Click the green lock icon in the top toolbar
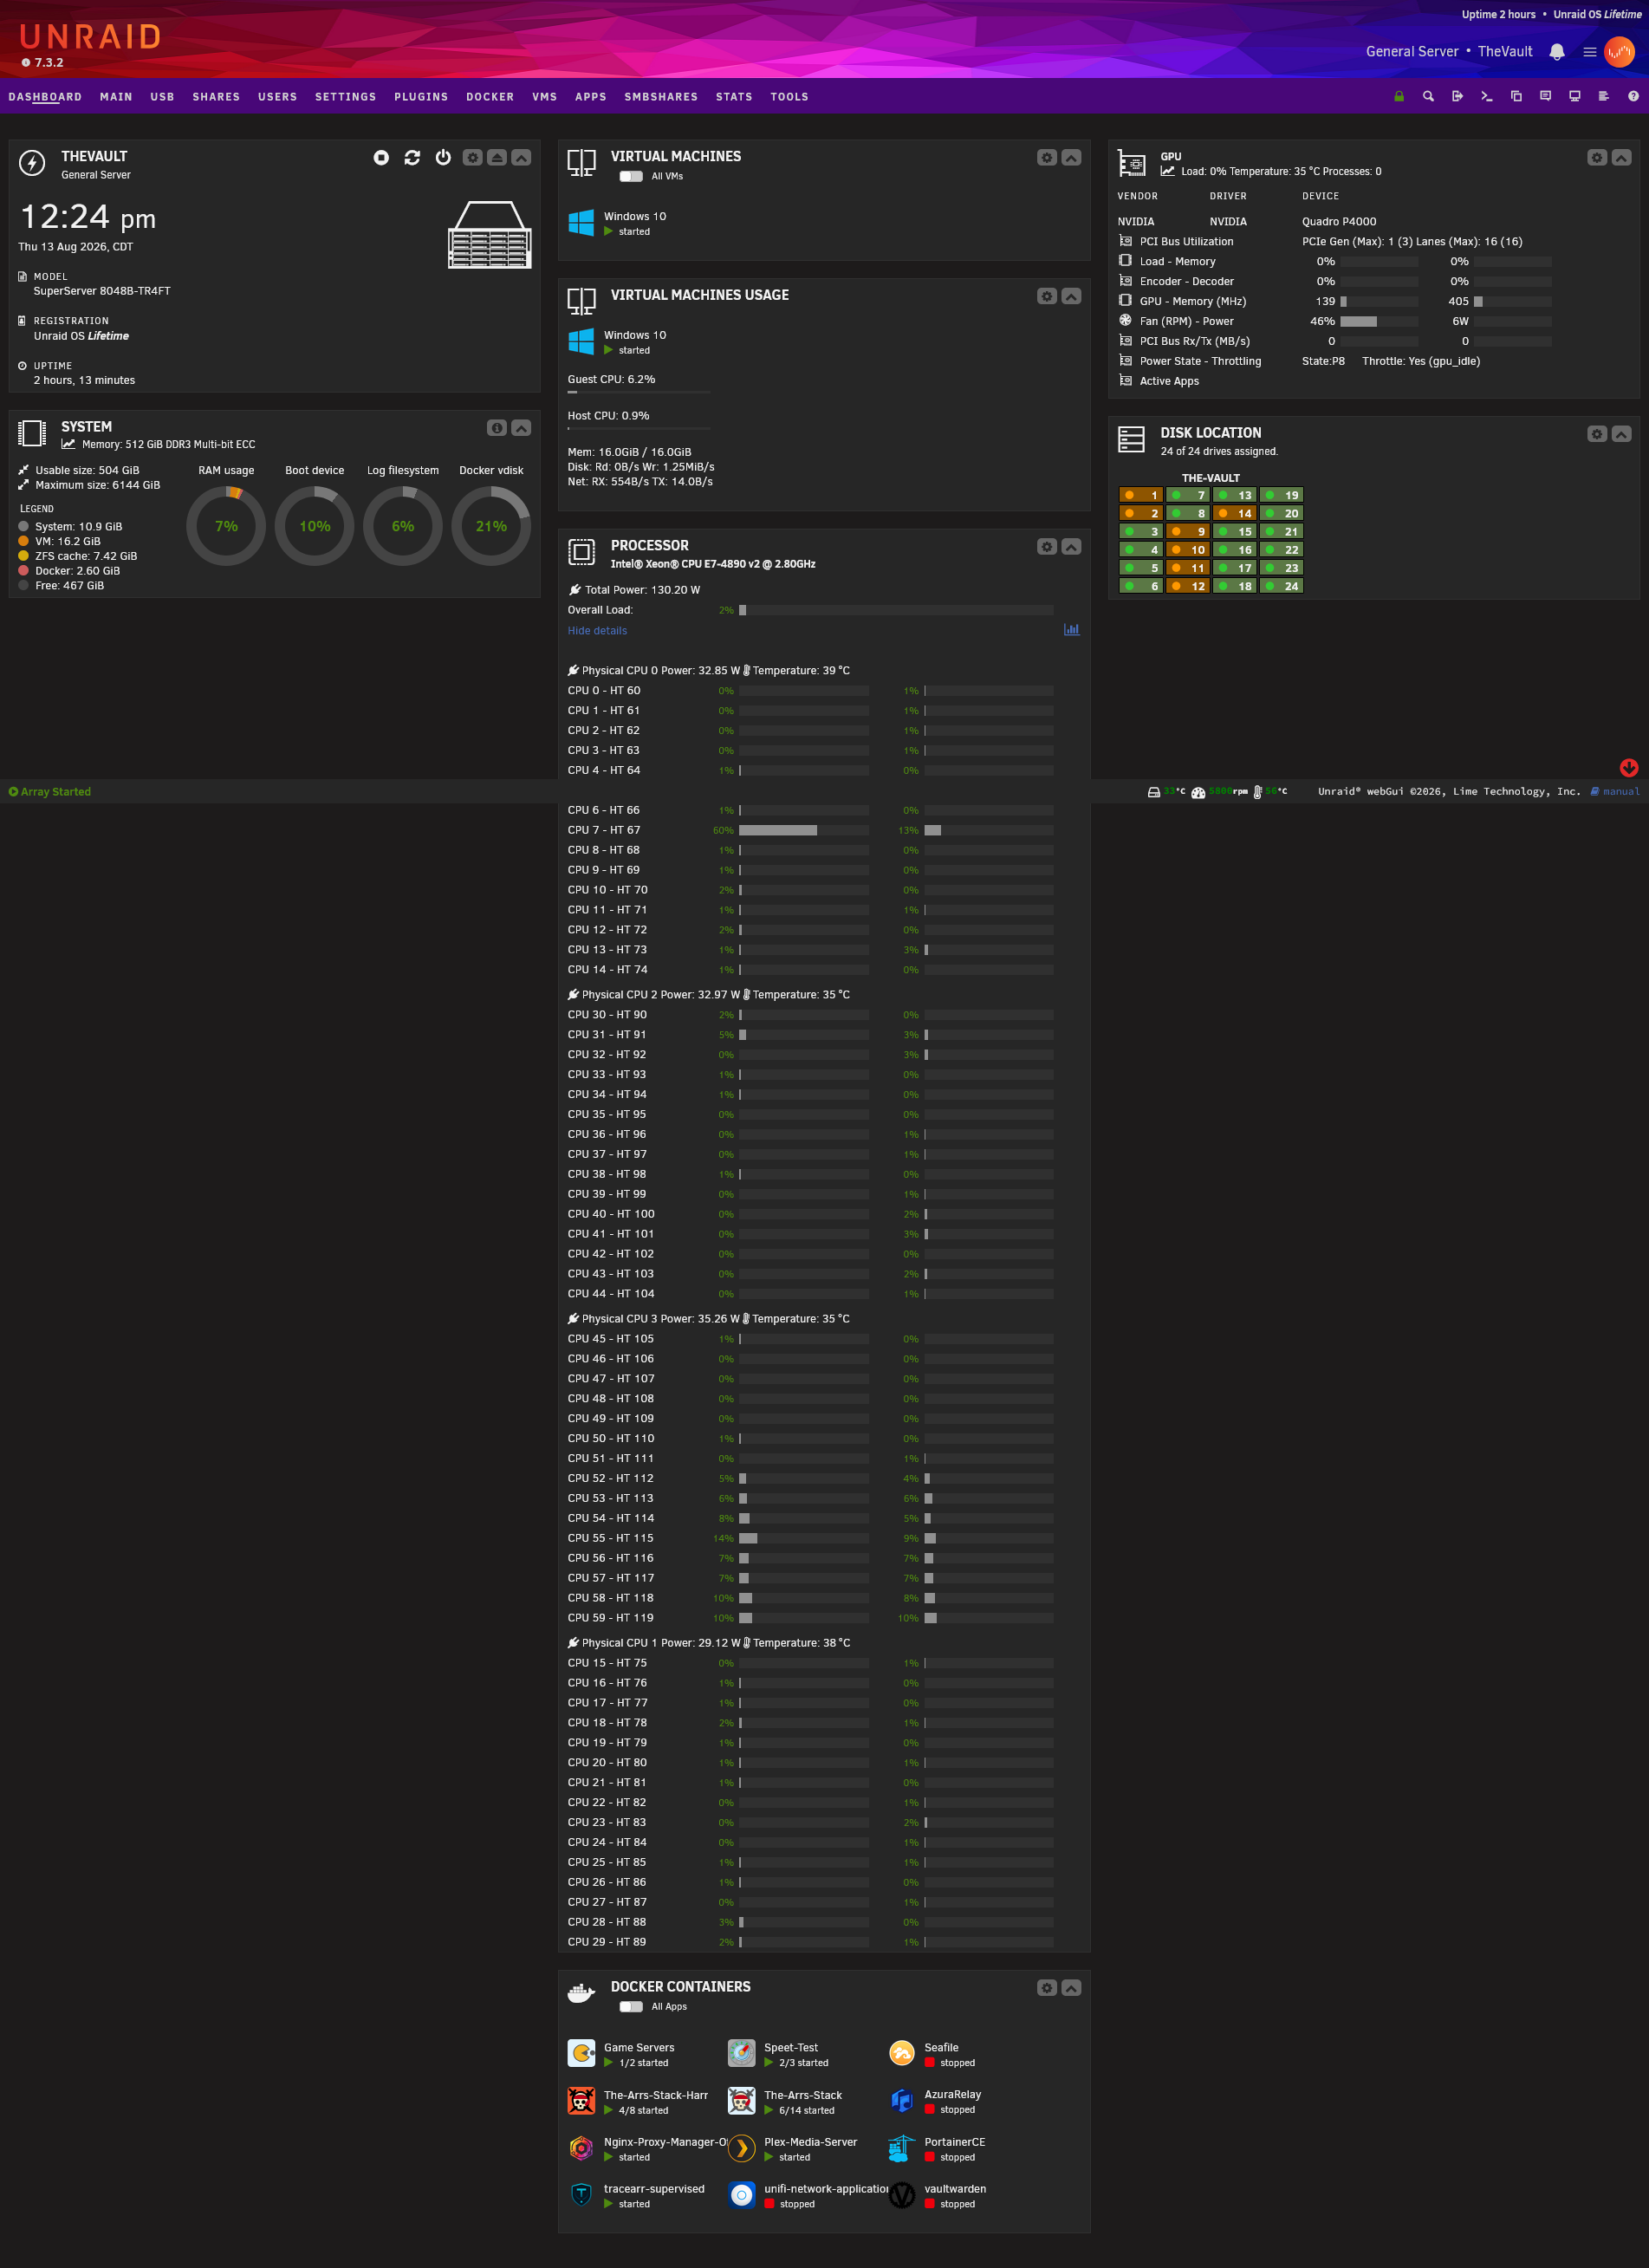 [x=1399, y=97]
